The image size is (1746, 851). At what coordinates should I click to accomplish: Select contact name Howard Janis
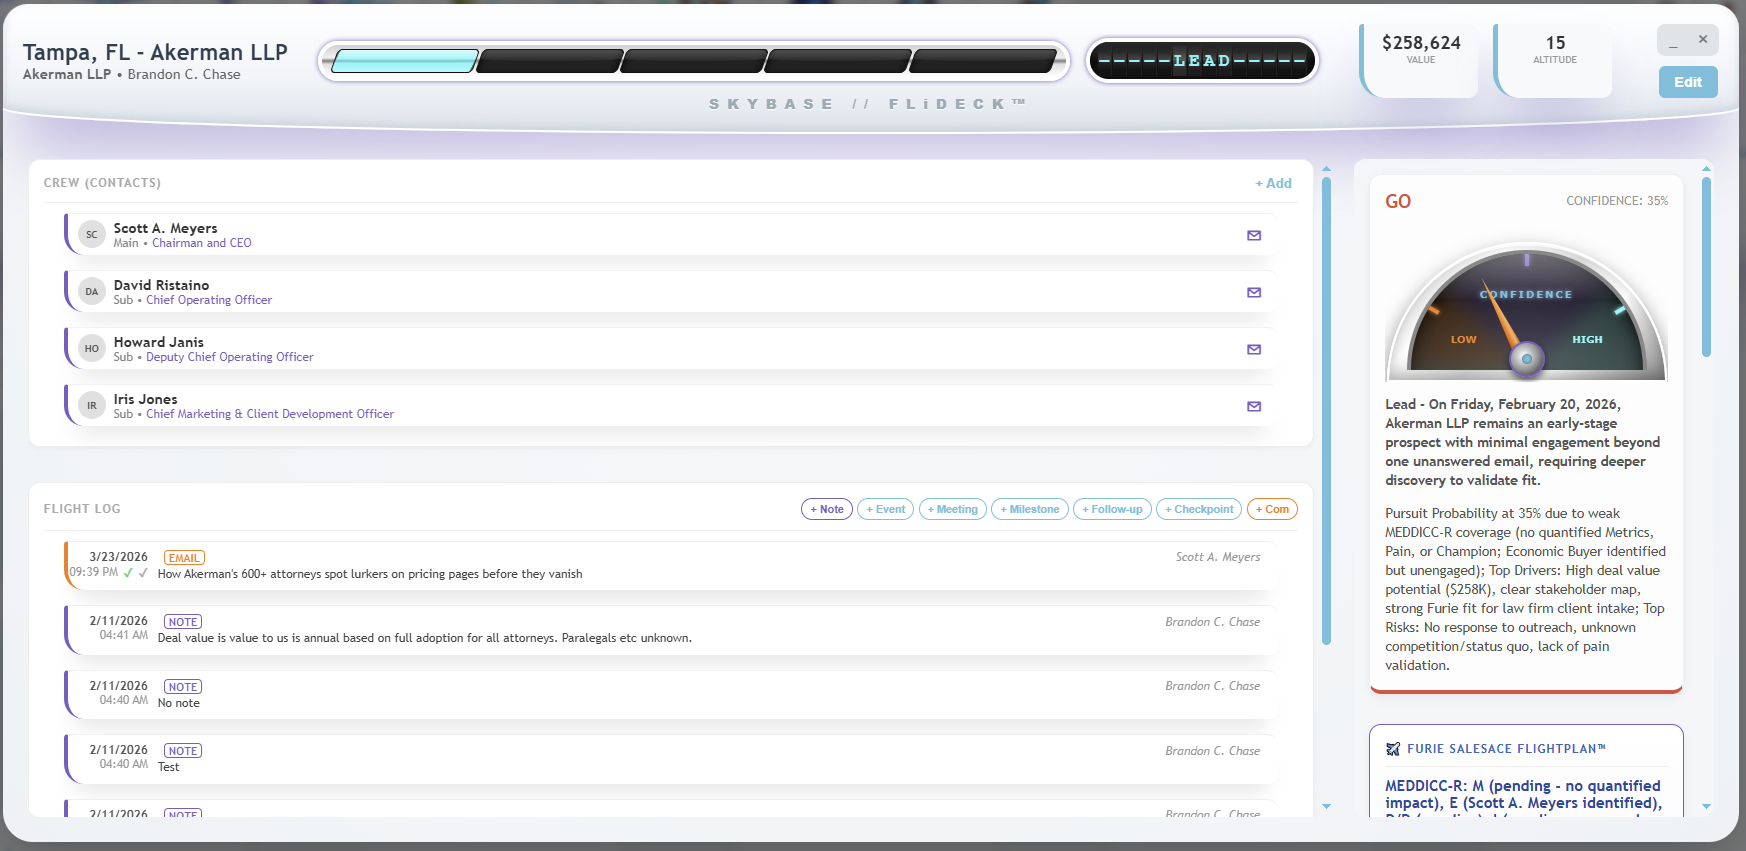click(x=158, y=342)
